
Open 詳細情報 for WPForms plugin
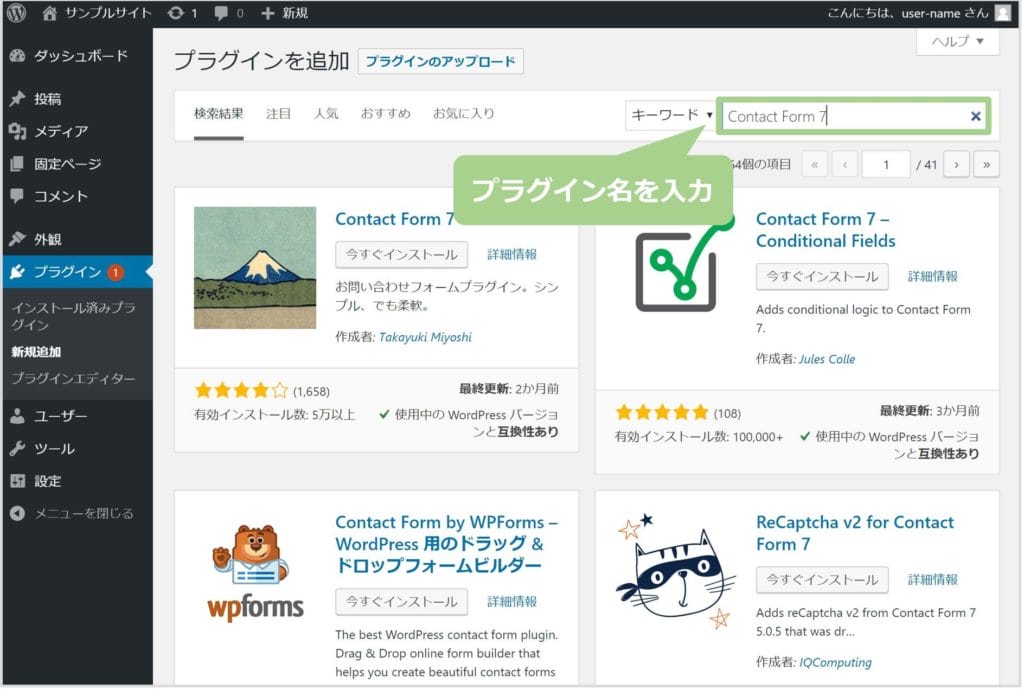click(512, 602)
